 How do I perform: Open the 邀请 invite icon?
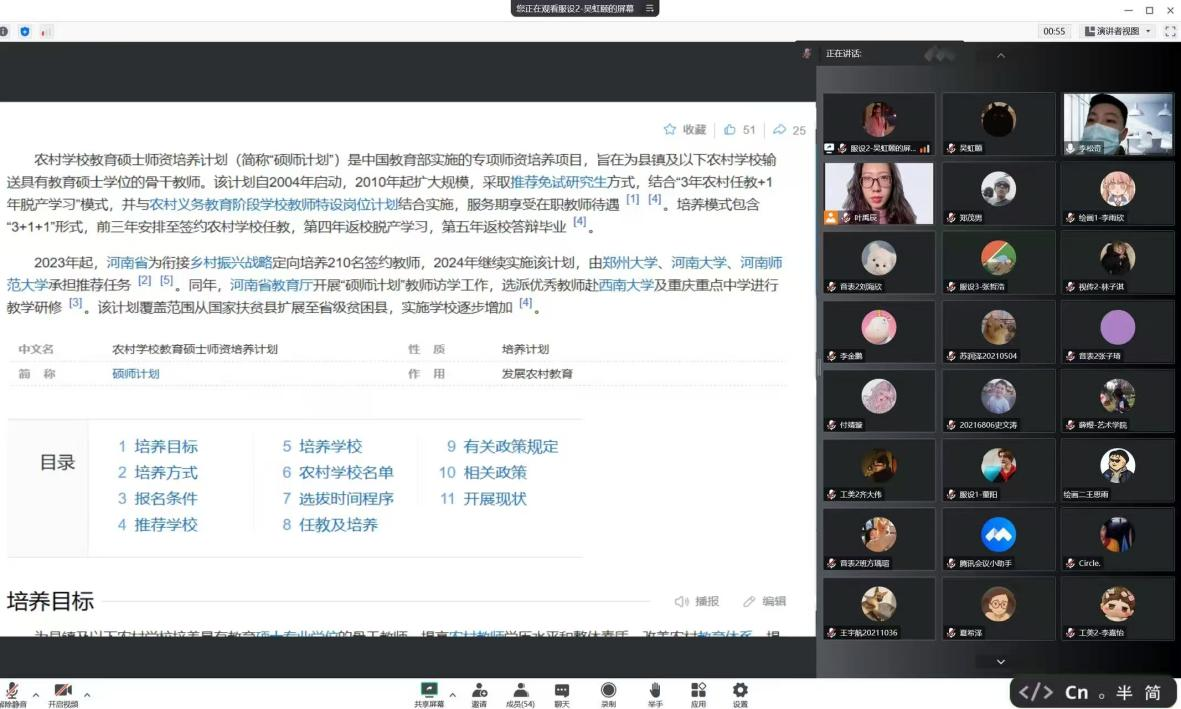[x=479, y=690]
